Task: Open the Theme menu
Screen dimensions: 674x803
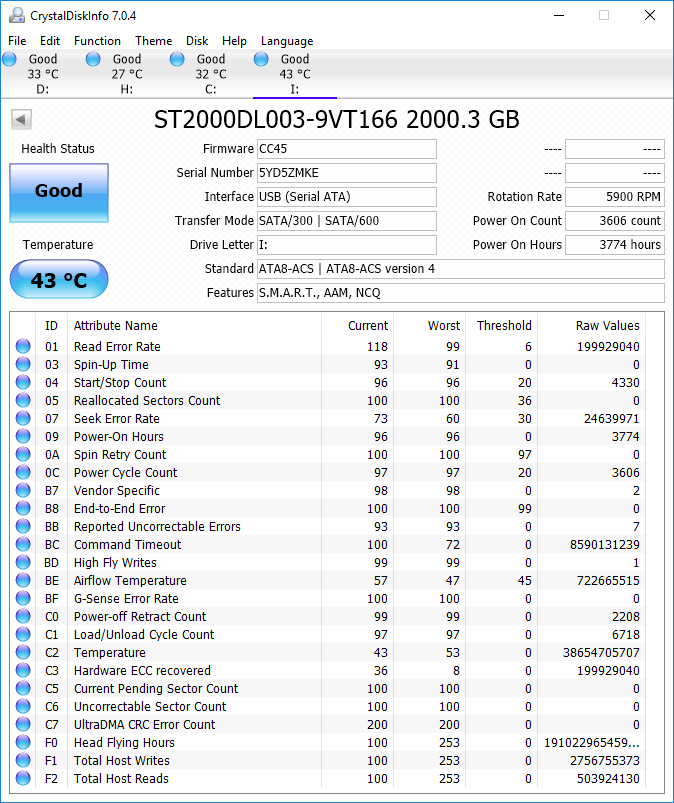Action: (154, 41)
